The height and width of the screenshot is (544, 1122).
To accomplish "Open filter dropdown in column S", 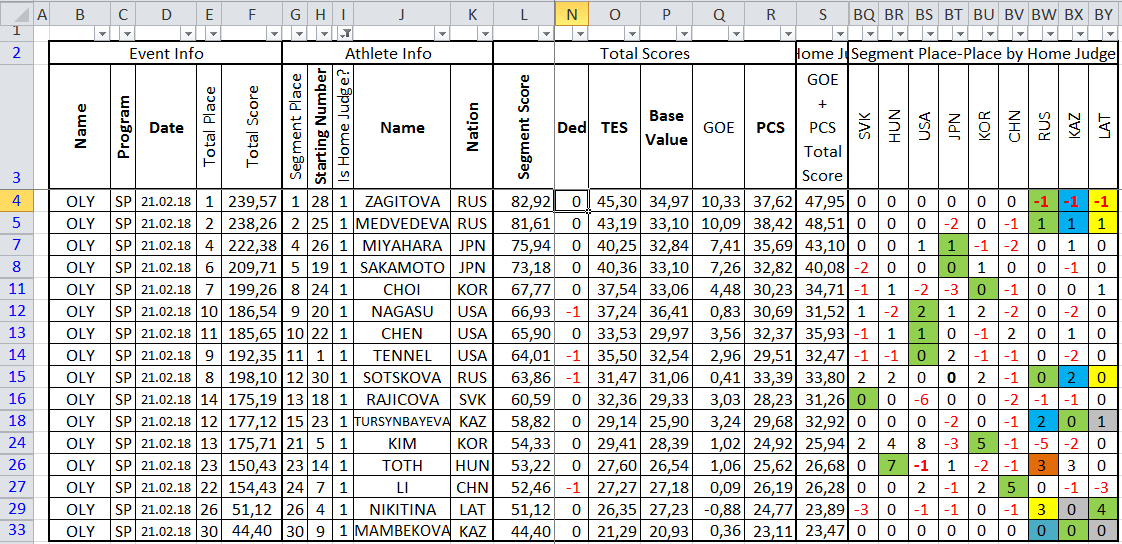I will click(x=839, y=34).
